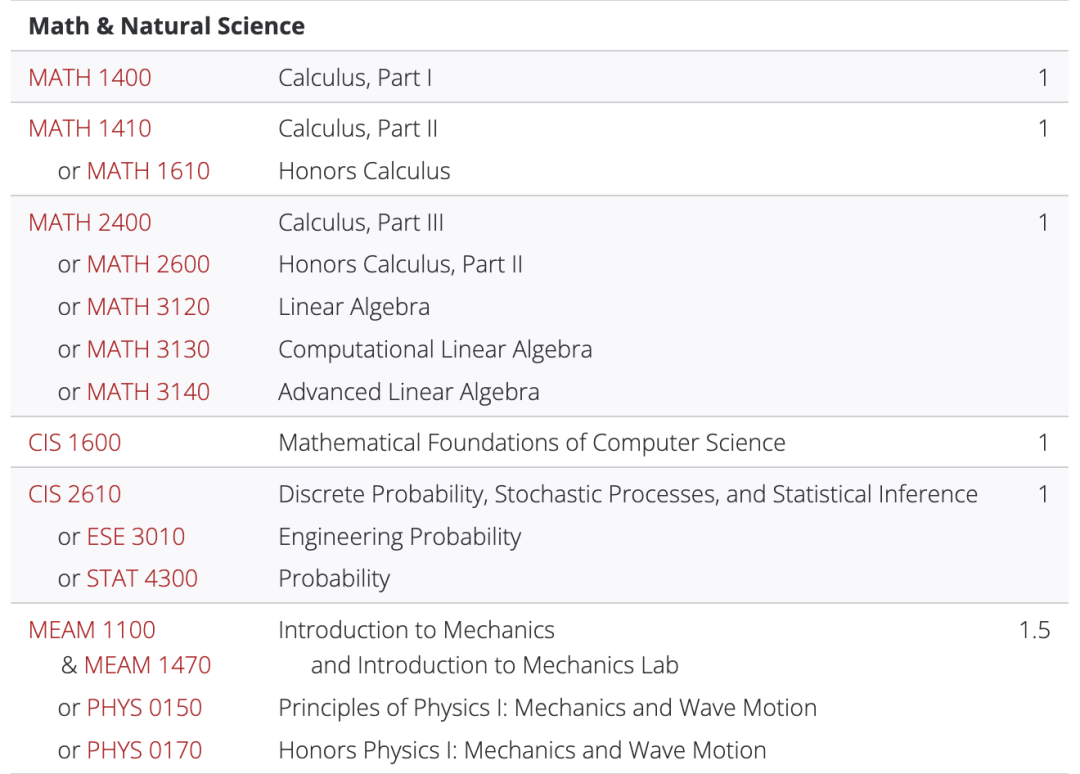This screenshot has width=1080, height=774.
Task: Open the MATH 3140 link
Action: [x=148, y=392]
